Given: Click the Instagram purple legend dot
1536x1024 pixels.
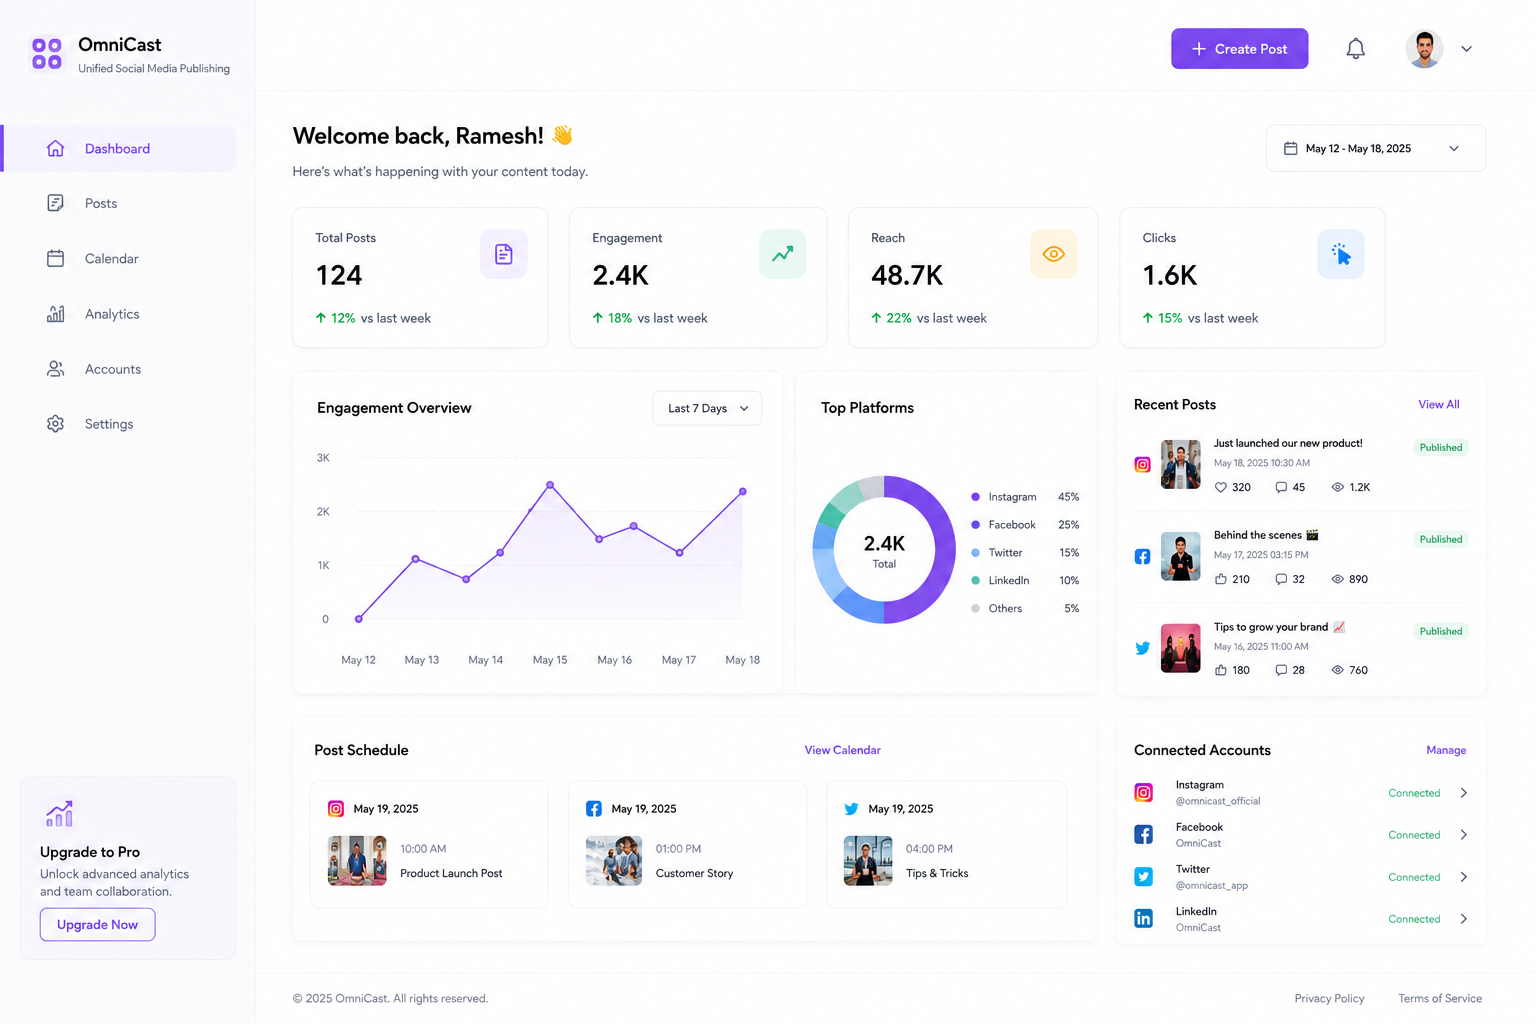Looking at the screenshot, I should 975,497.
